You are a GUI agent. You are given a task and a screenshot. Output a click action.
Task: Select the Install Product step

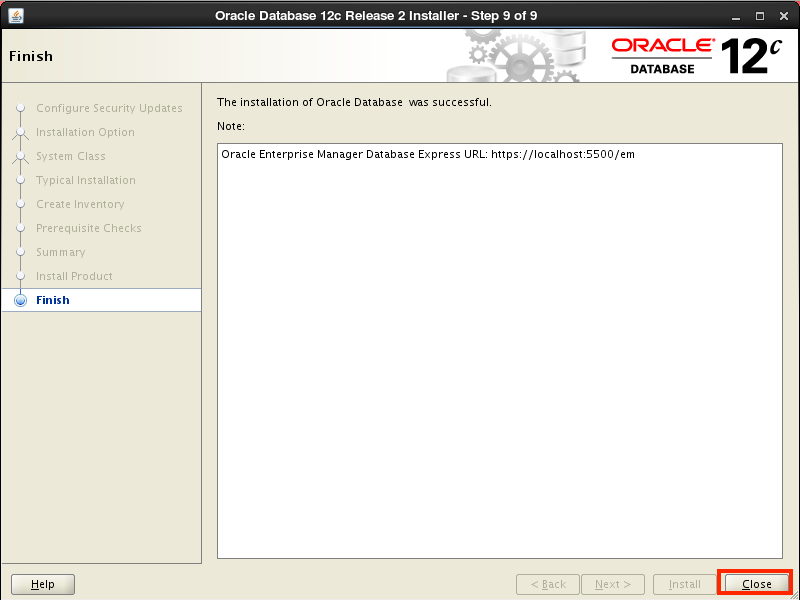74,276
